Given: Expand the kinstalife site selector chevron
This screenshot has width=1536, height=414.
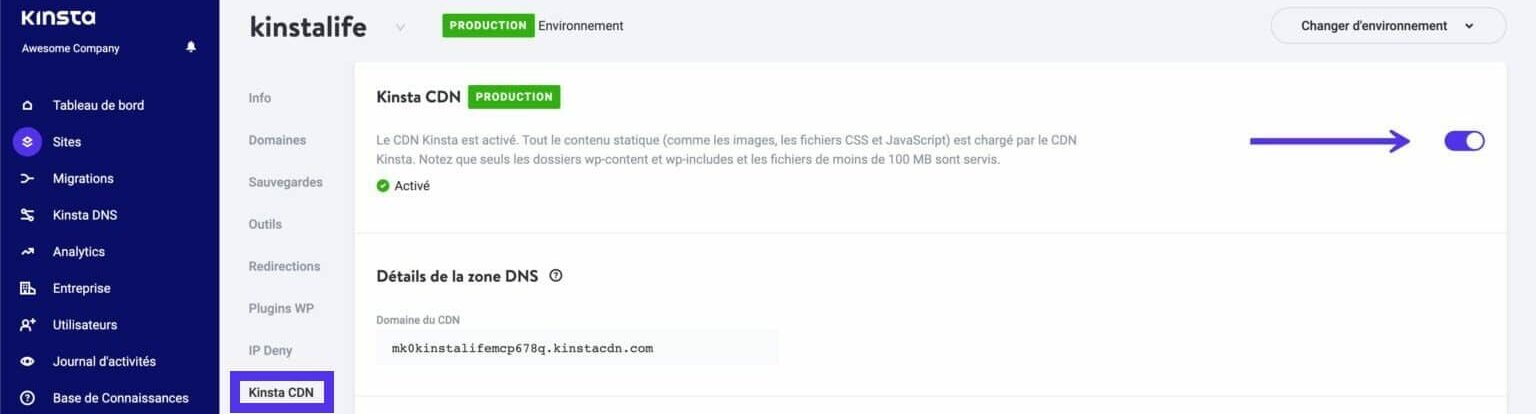Looking at the screenshot, I should point(400,27).
